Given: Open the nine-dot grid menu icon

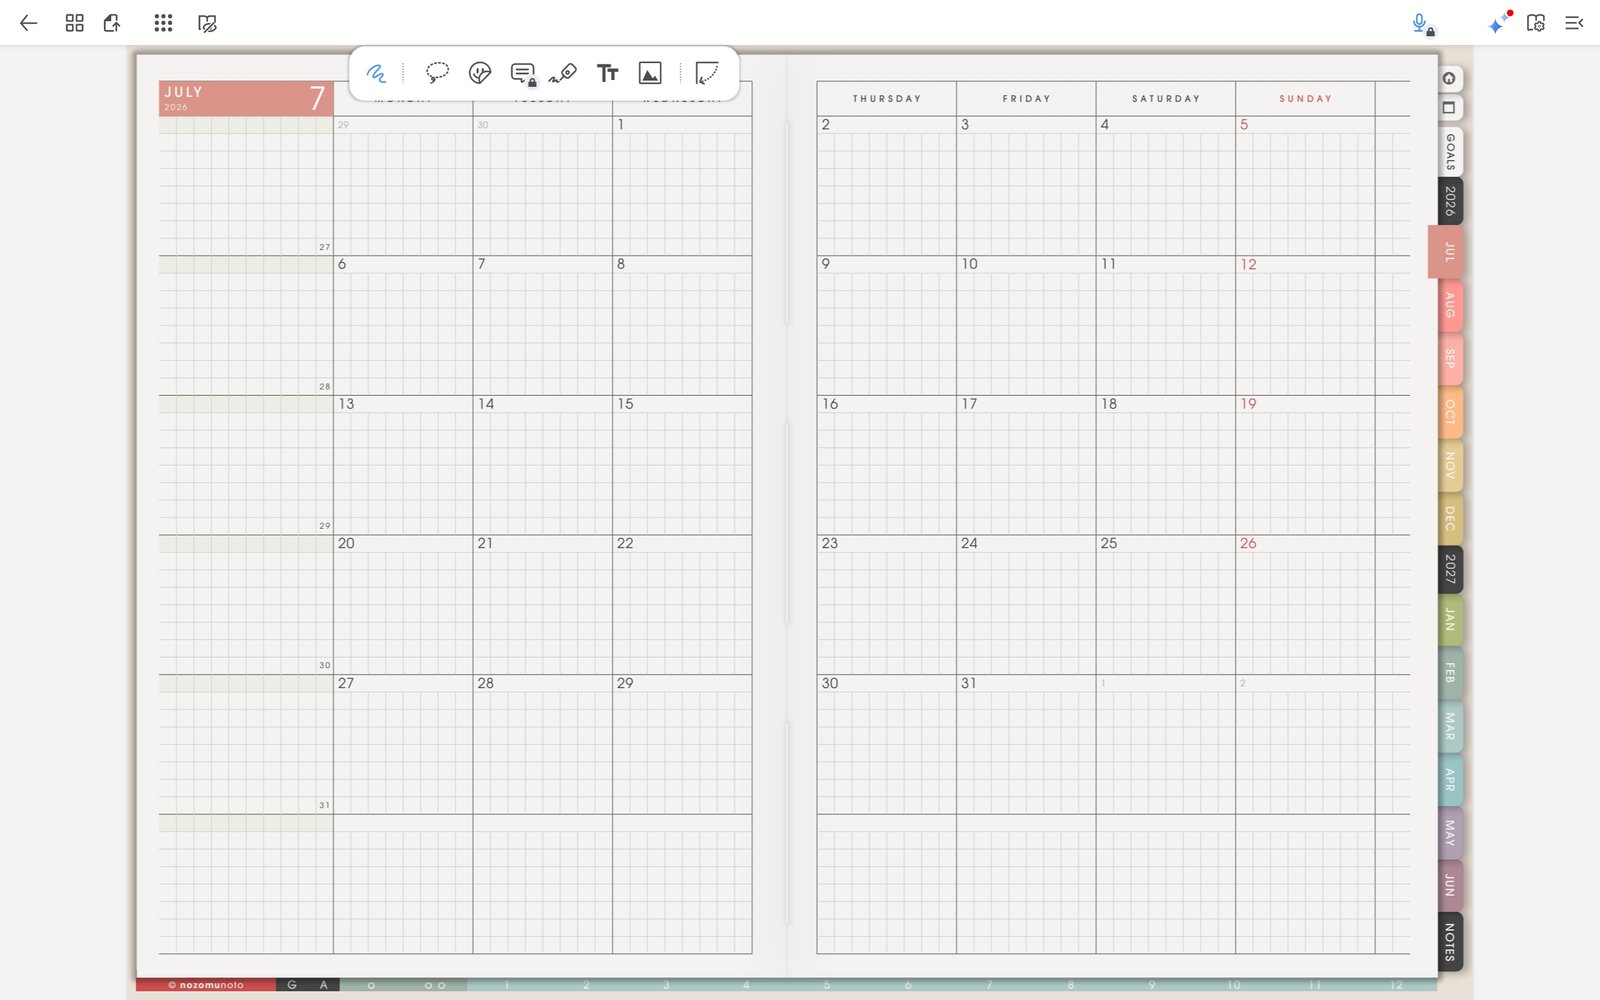Looking at the screenshot, I should (x=163, y=23).
